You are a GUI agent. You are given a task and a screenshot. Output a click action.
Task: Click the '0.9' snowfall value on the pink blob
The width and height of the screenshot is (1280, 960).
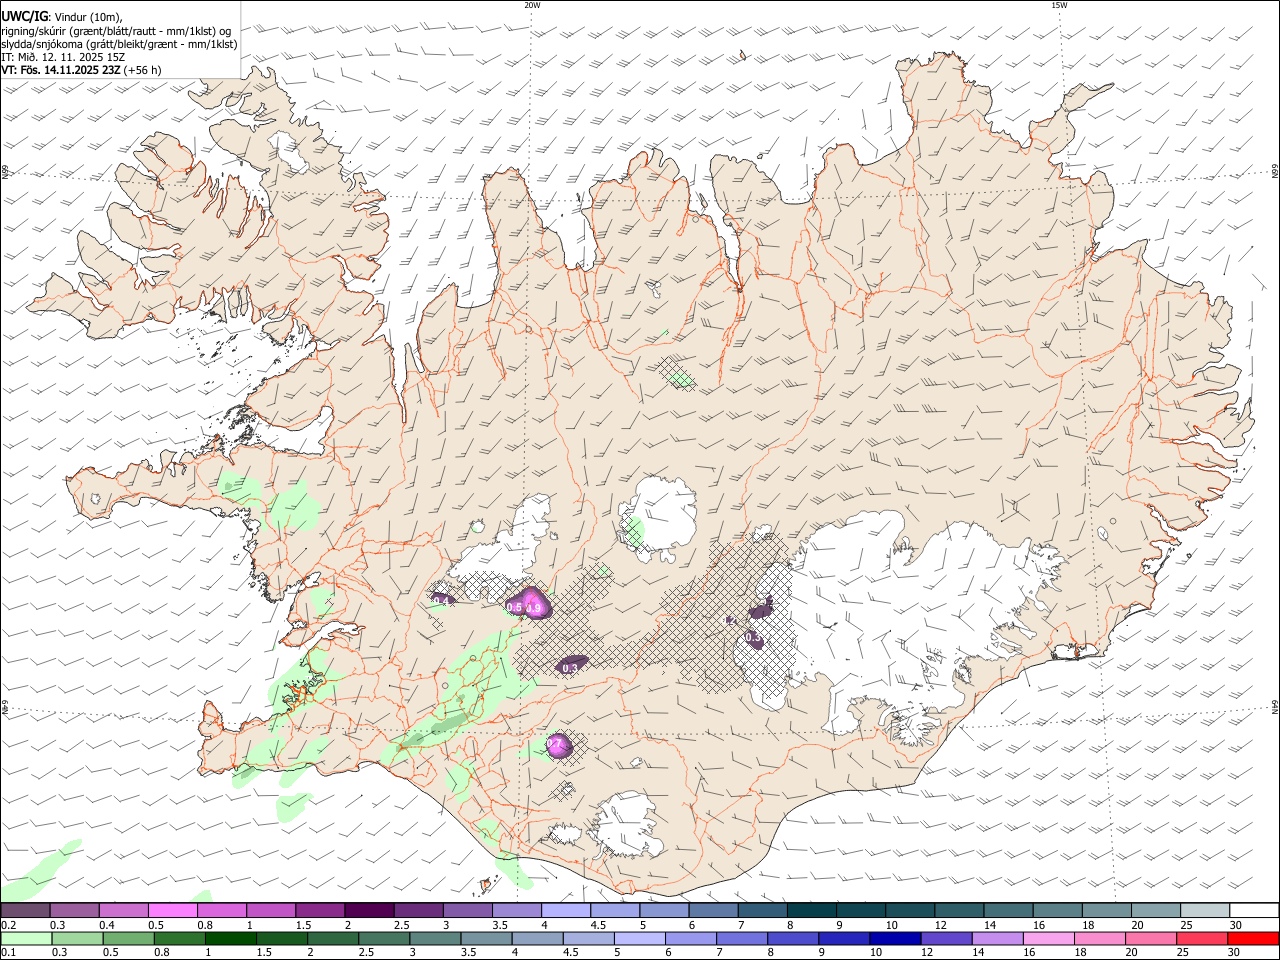[533, 608]
